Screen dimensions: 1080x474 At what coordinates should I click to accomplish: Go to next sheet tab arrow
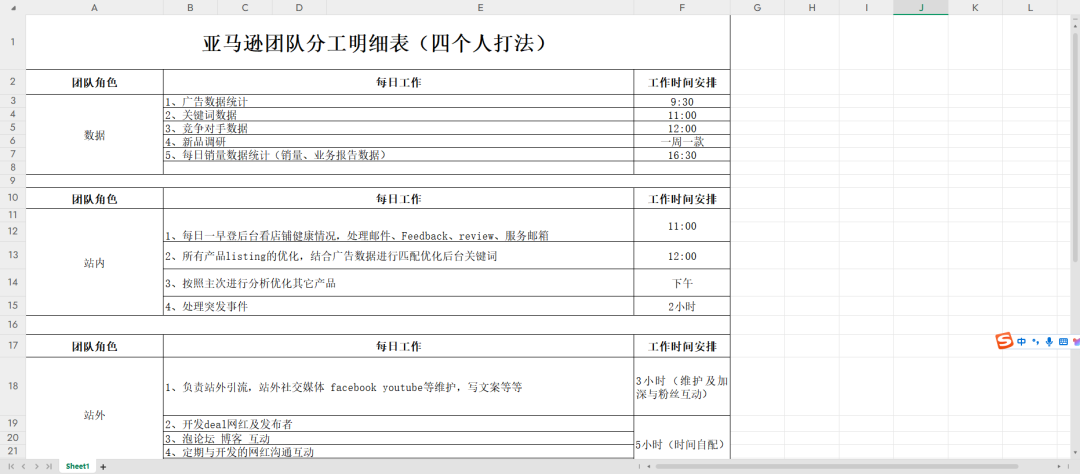pyautogui.click(x=36, y=466)
